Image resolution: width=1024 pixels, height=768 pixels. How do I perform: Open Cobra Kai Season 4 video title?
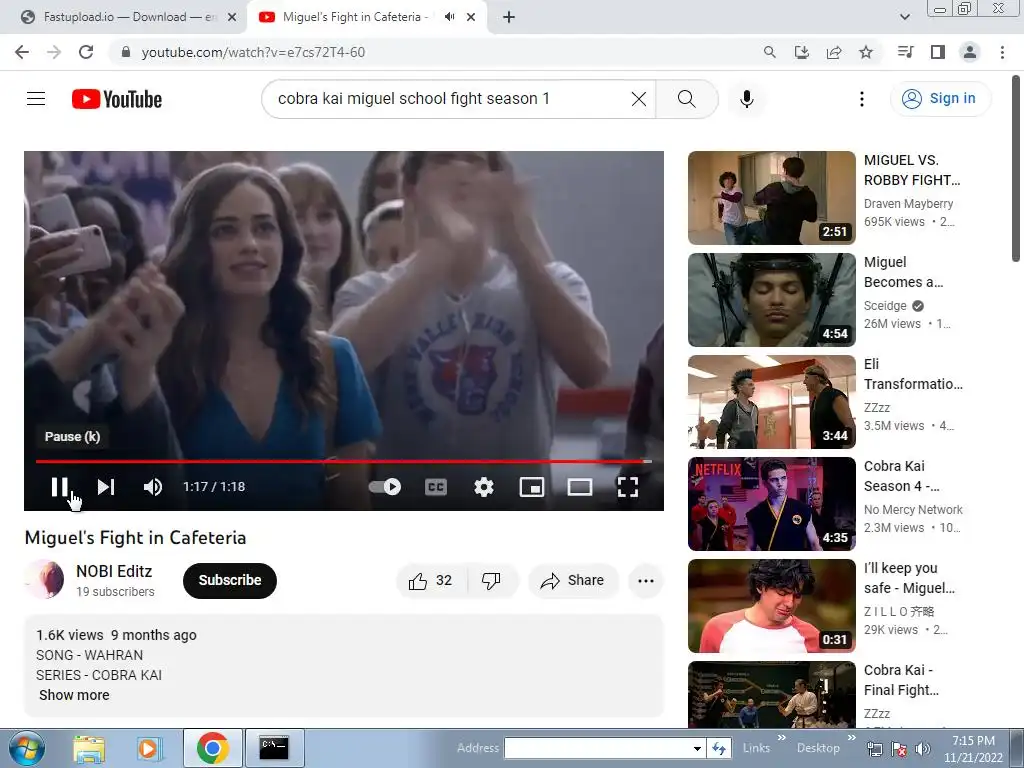click(901, 476)
